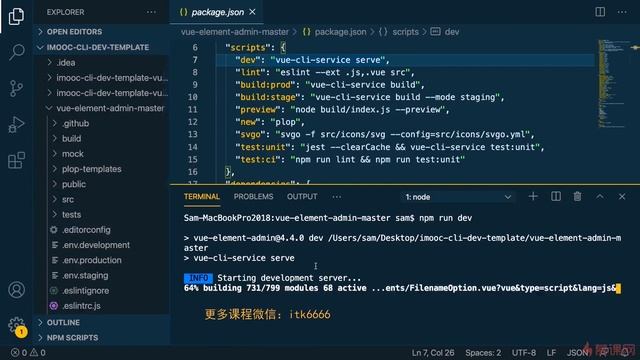The width and height of the screenshot is (640, 360).
Task: Expand the src folder
Action: [x=101, y=199]
